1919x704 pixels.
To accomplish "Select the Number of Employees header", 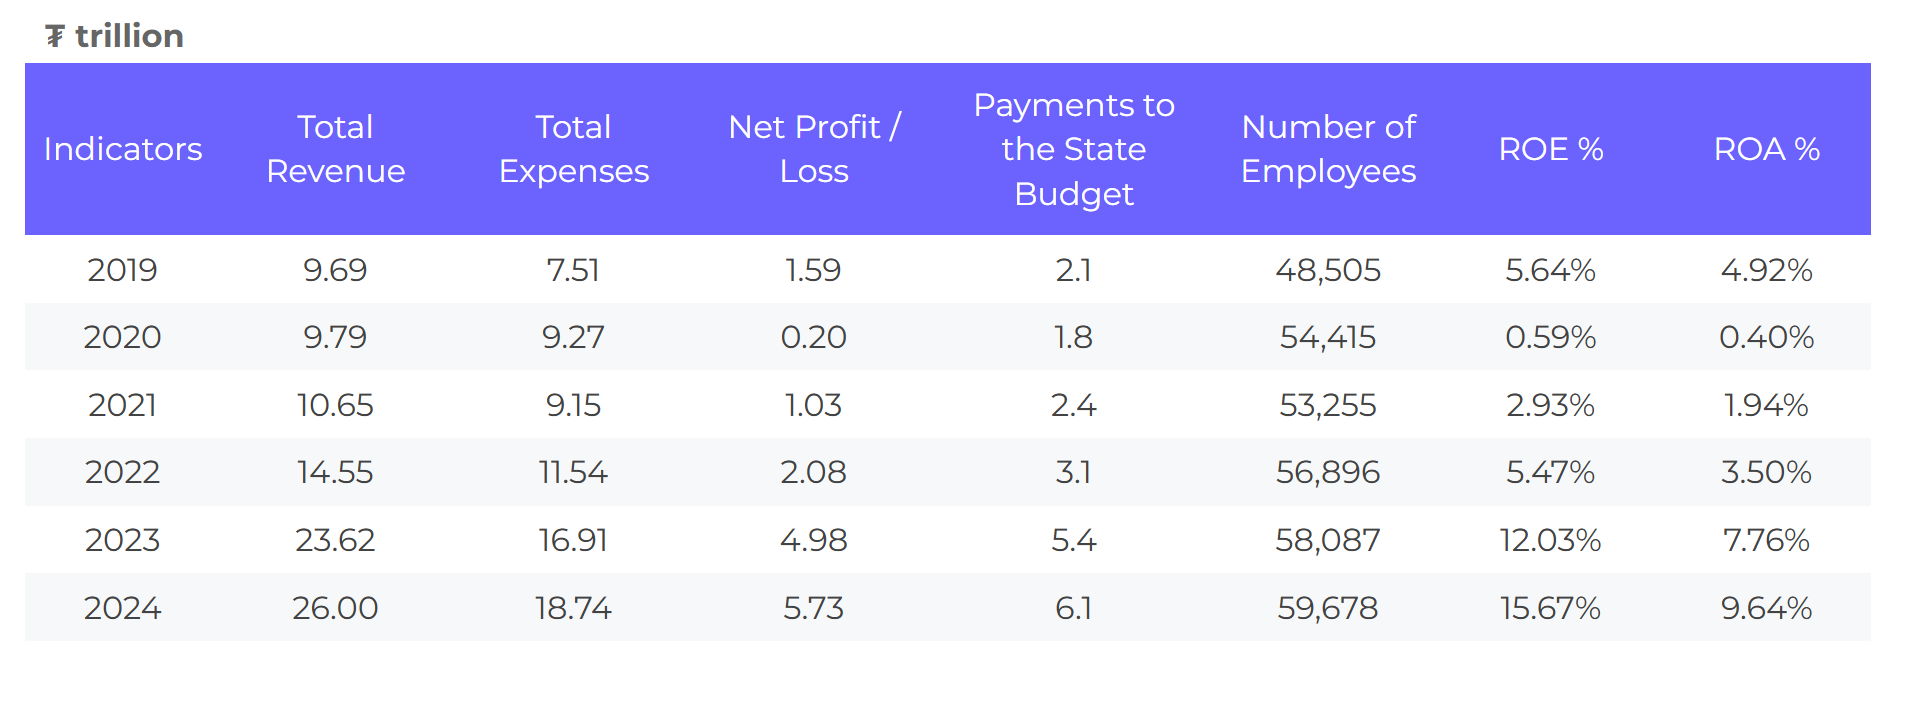I will [x=1328, y=149].
